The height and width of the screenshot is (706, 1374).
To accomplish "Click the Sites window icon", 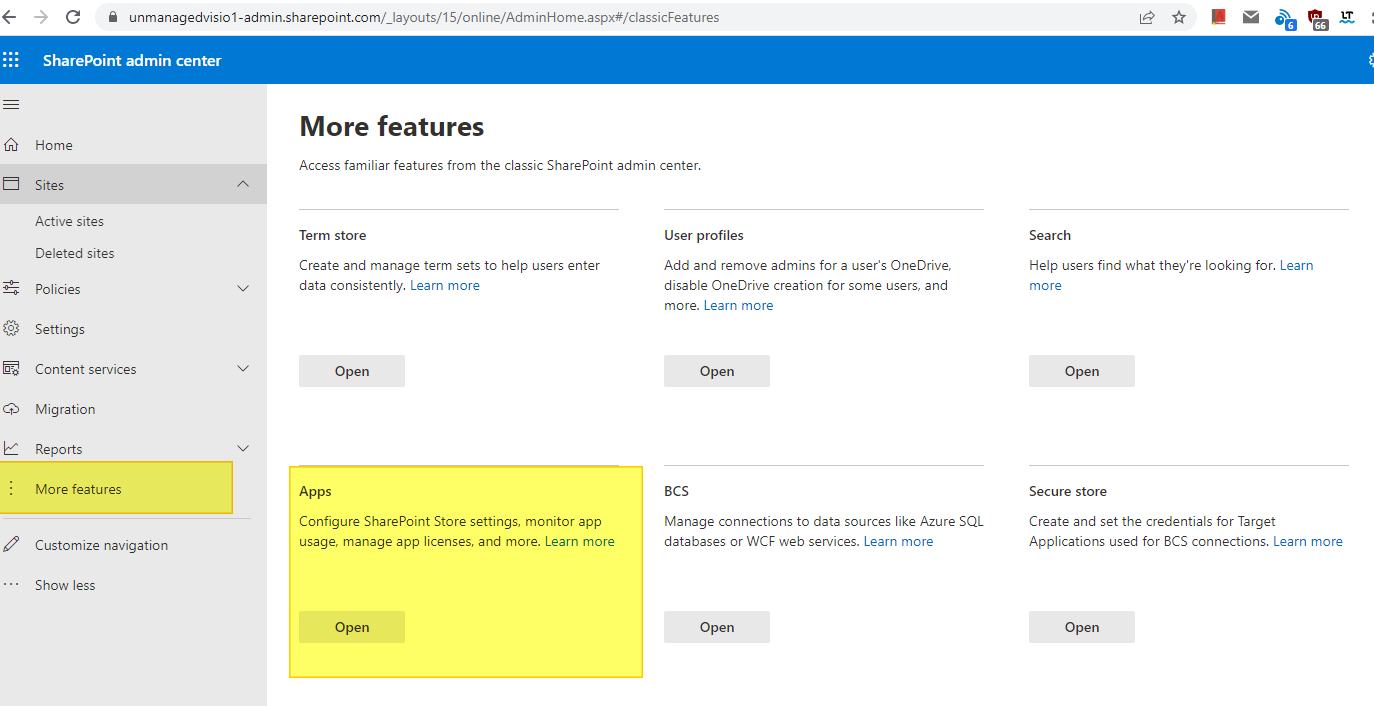I will (11, 185).
